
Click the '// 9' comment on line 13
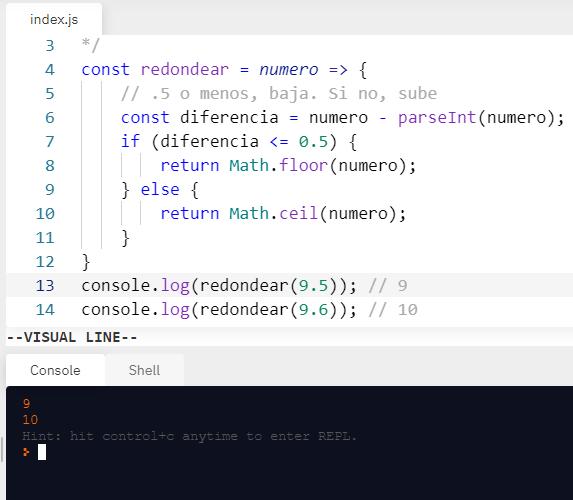click(388, 286)
